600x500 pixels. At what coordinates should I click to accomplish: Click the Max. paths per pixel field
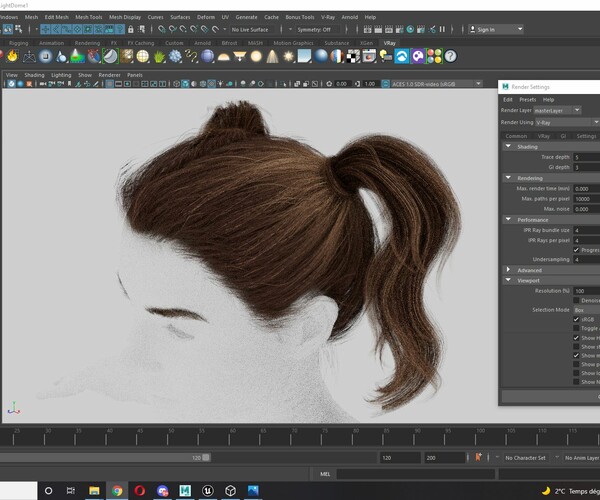click(587, 199)
